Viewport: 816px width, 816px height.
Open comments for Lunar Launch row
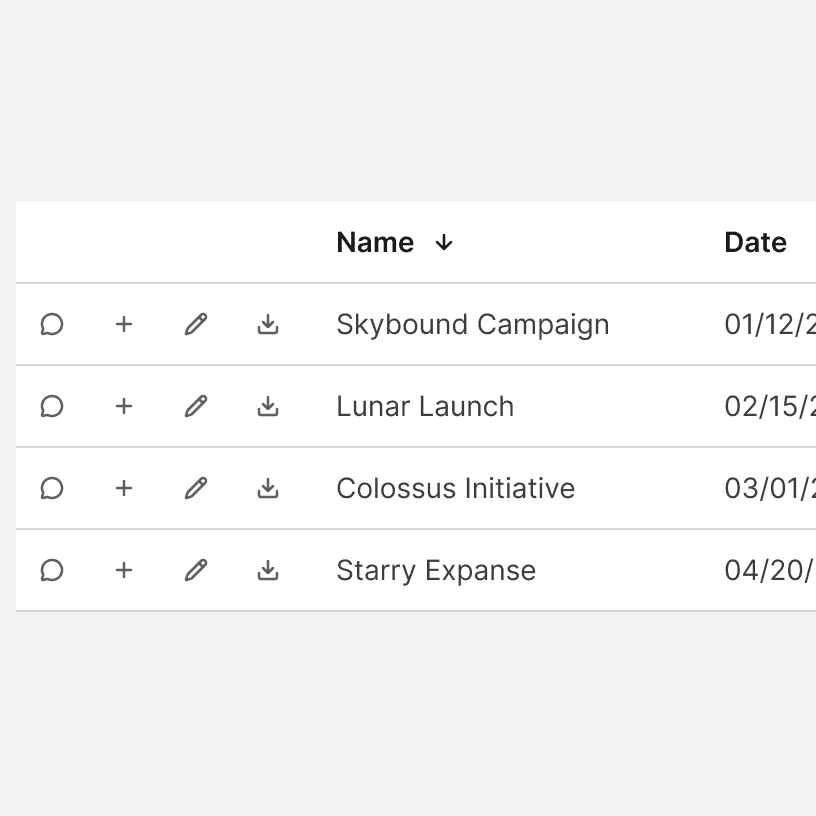click(52, 406)
